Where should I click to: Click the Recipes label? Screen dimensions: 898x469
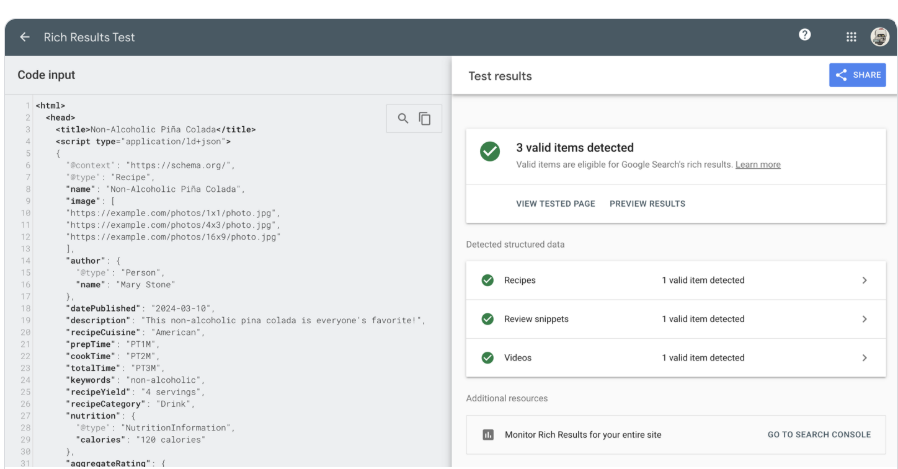pos(519,280)
